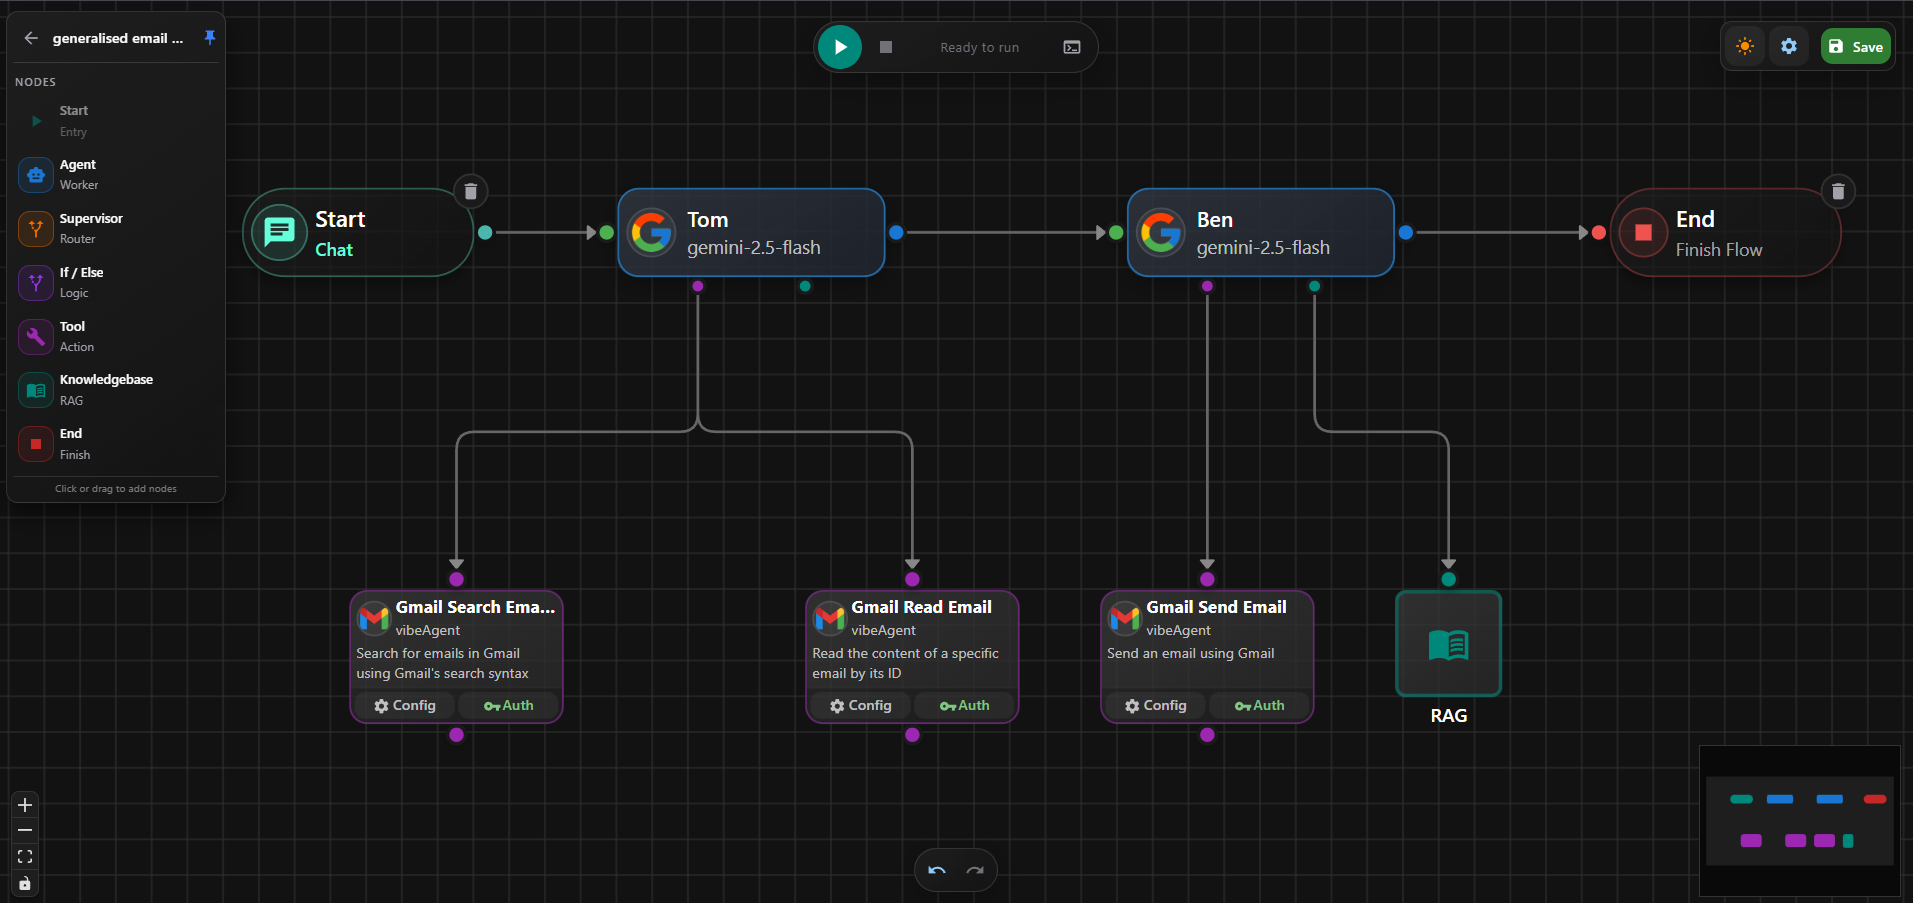Viewport: 1913px width, 903px height.
Task: Open Config of Gmail Read Email tool
Action: pos(860,705)
